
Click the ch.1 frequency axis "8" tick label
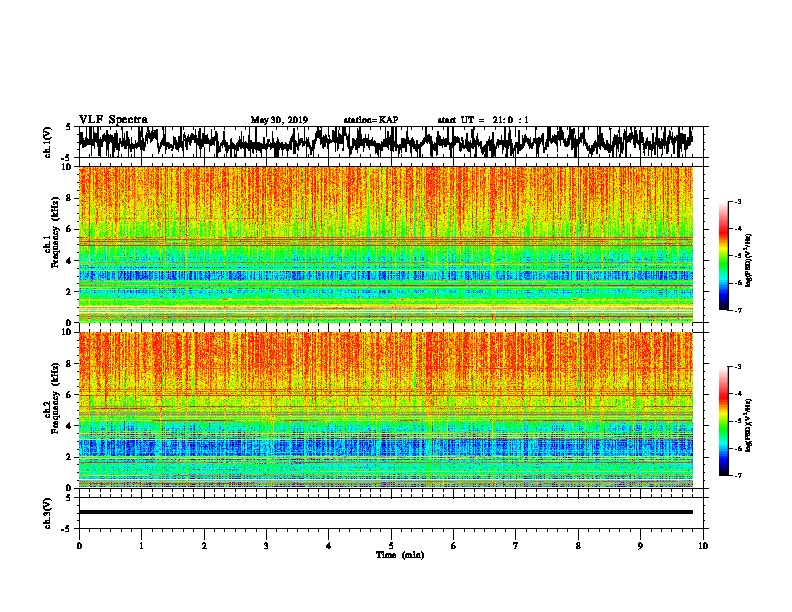[70, 198]
